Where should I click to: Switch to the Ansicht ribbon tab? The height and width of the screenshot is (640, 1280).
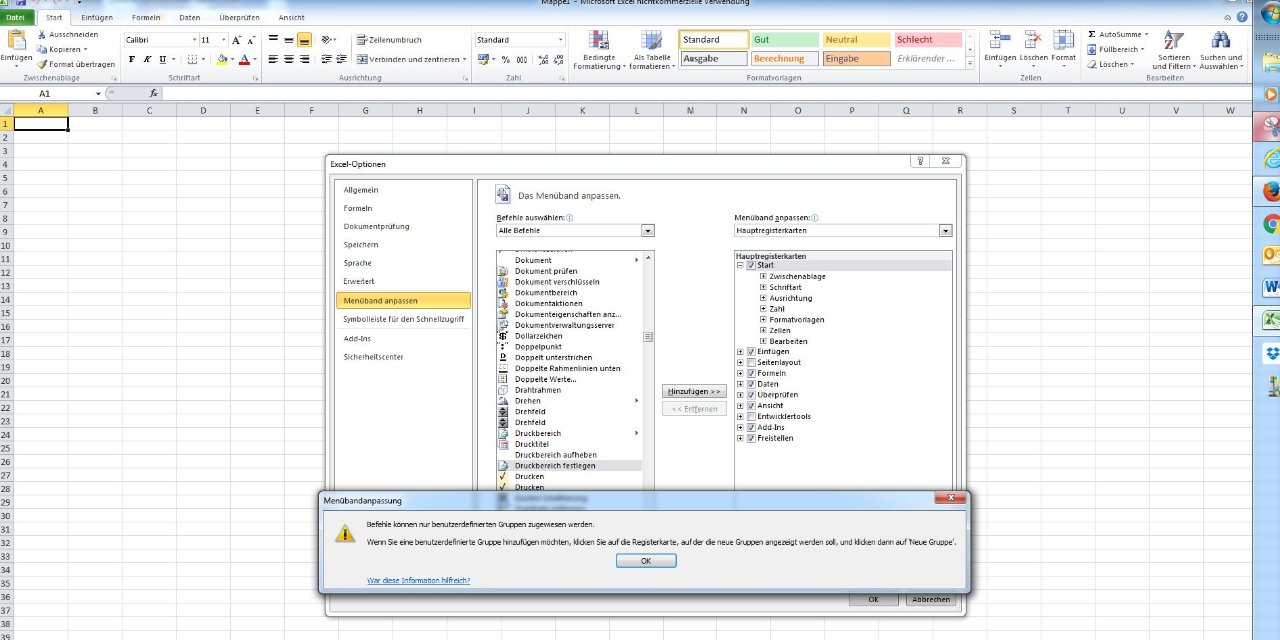[x=292, y=17]
